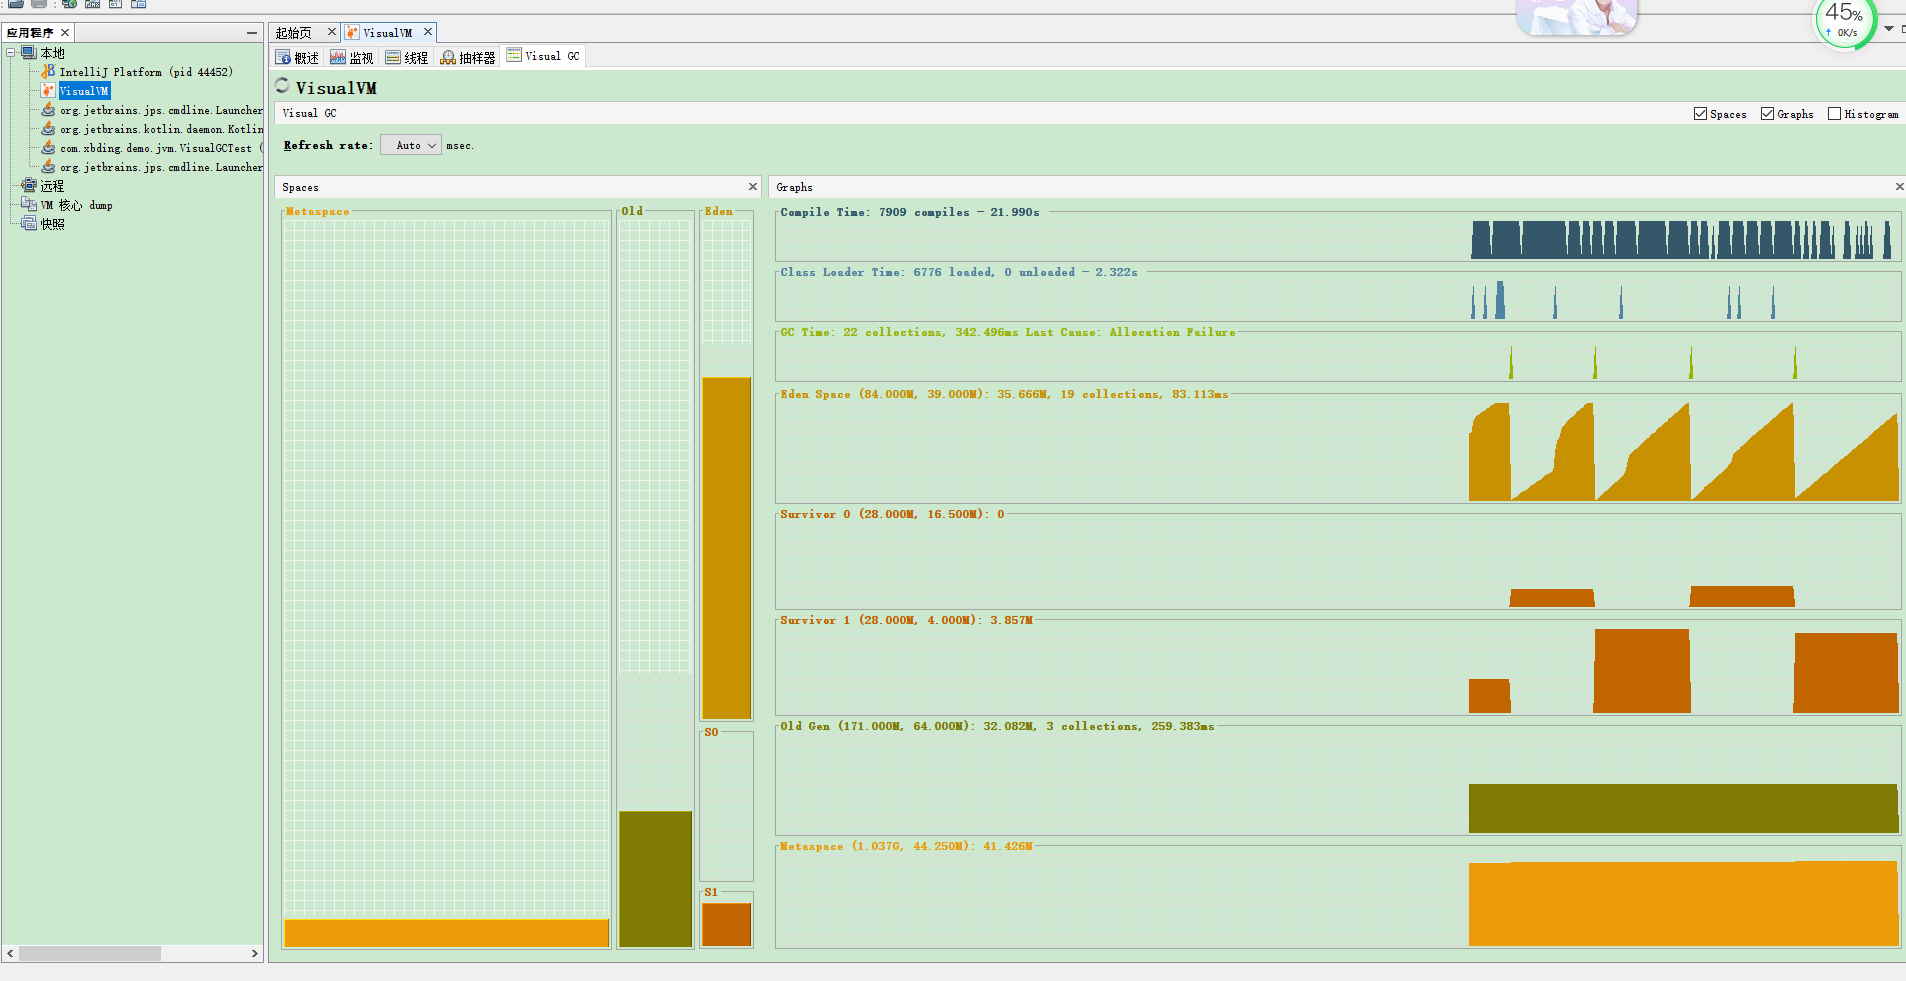Viewport: 1906px width, 981px height.
Task: Switch to the 起始页 start page tab
Action: (294, 33)
